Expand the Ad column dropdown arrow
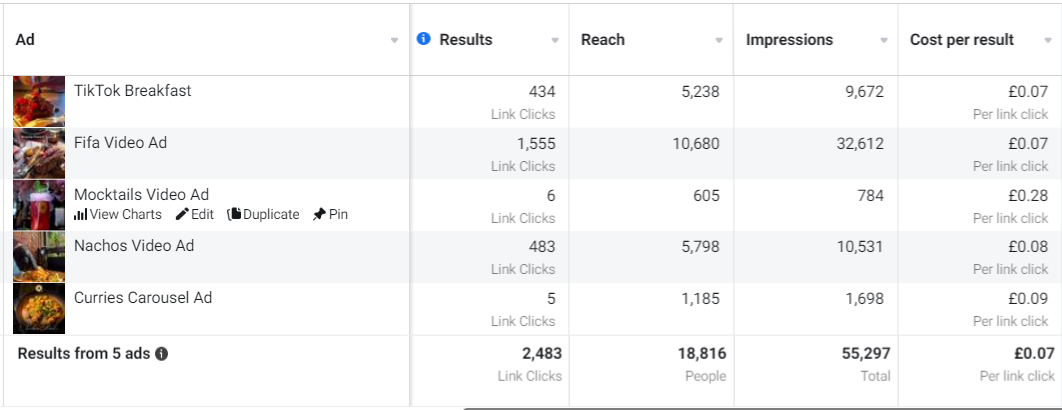Image resolution: width=1062 pixels, height=410 pixels. click(x=394, y=41)
